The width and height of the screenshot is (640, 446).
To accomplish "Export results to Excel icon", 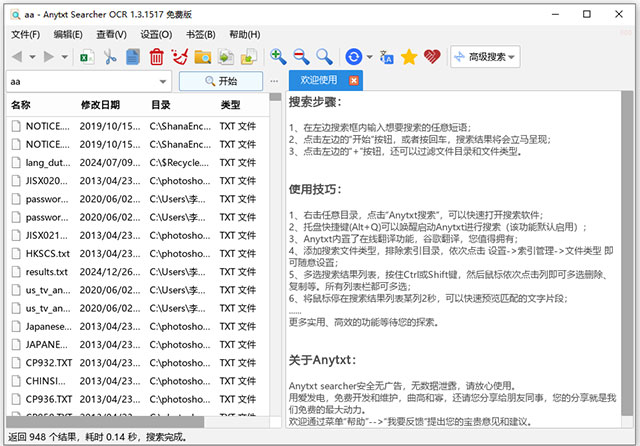I will pos(87,57).
